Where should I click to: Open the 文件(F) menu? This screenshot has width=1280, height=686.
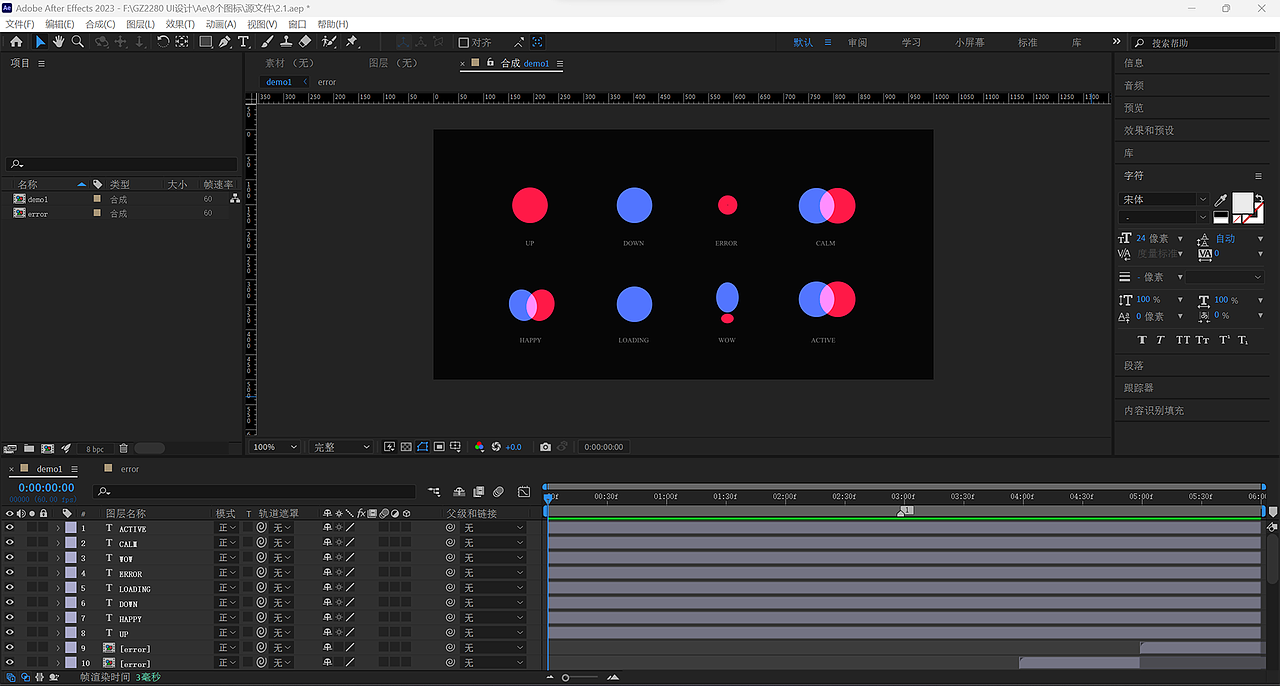[x=20, y=24]
